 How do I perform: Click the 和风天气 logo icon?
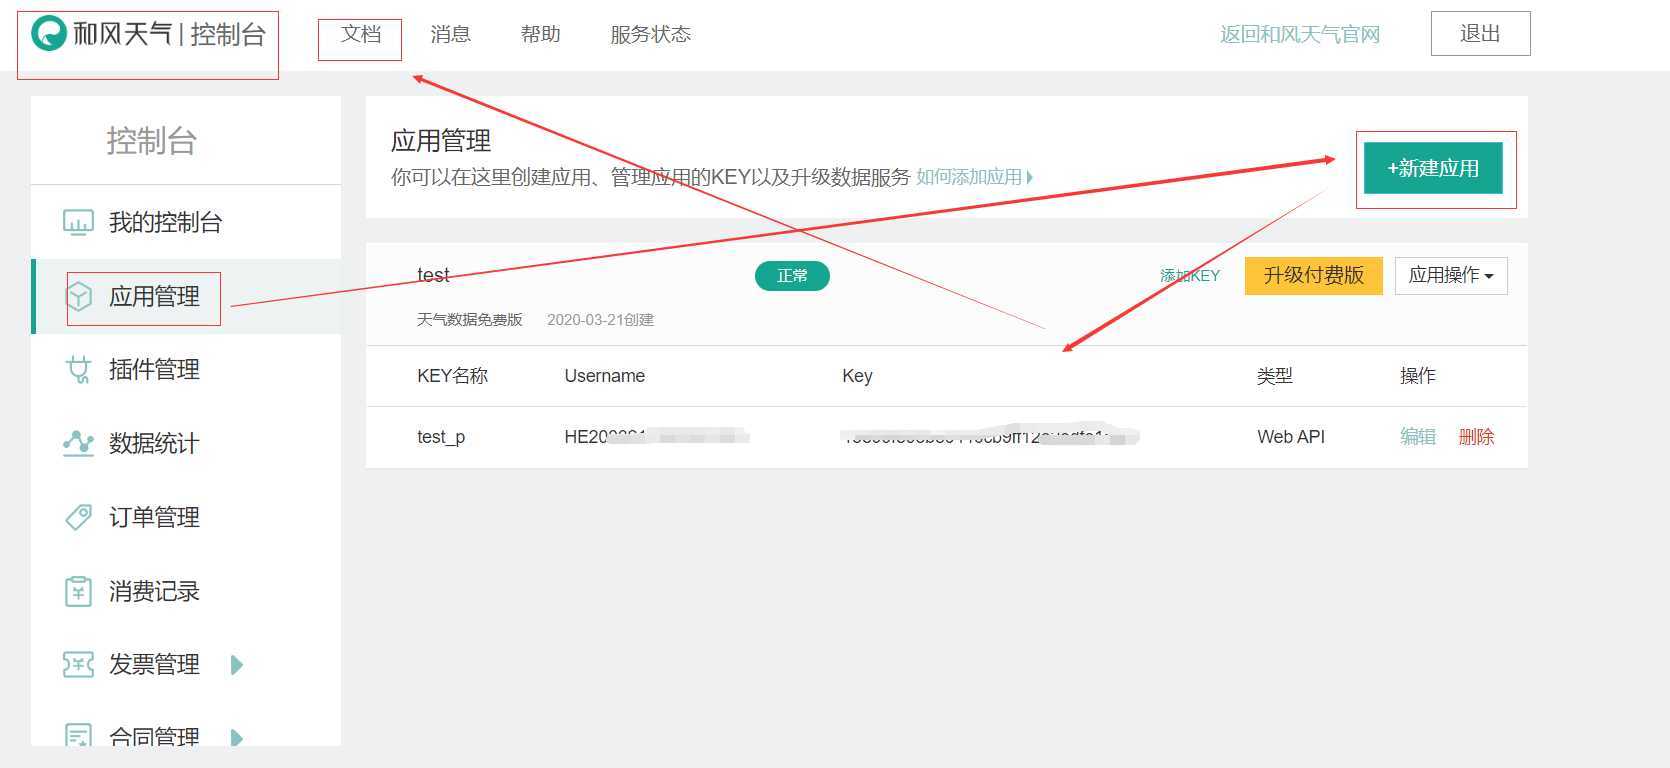pos(48,34)
